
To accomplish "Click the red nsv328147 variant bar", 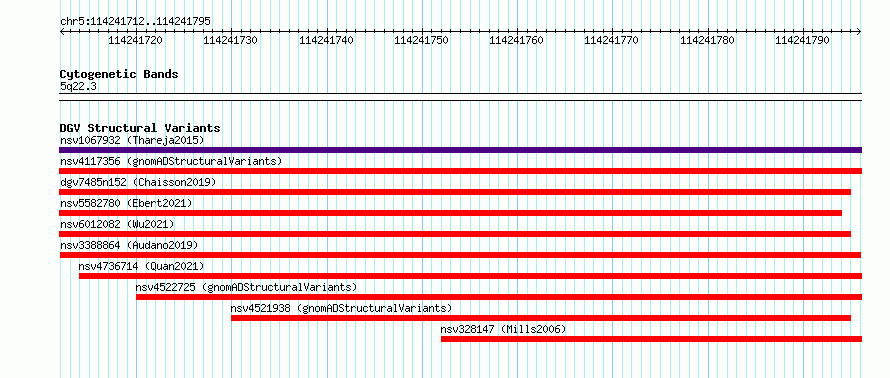I will click(x=652, y=339).
